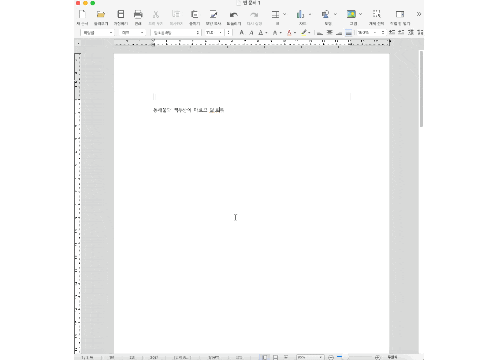Align paragraph text to the left

click(320, 33)
